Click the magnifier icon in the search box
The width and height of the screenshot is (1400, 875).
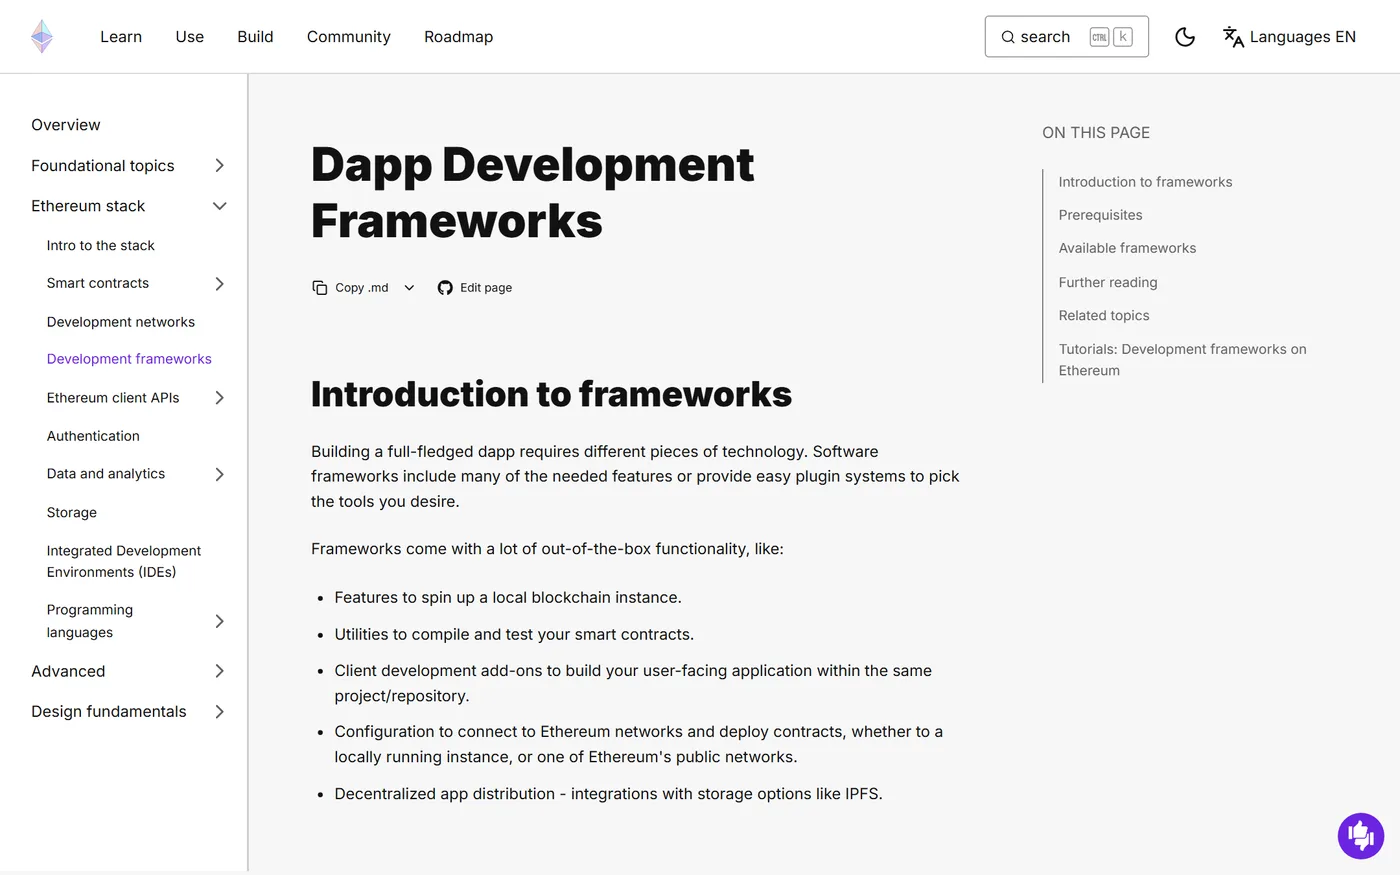click(x=1008, y=37)
